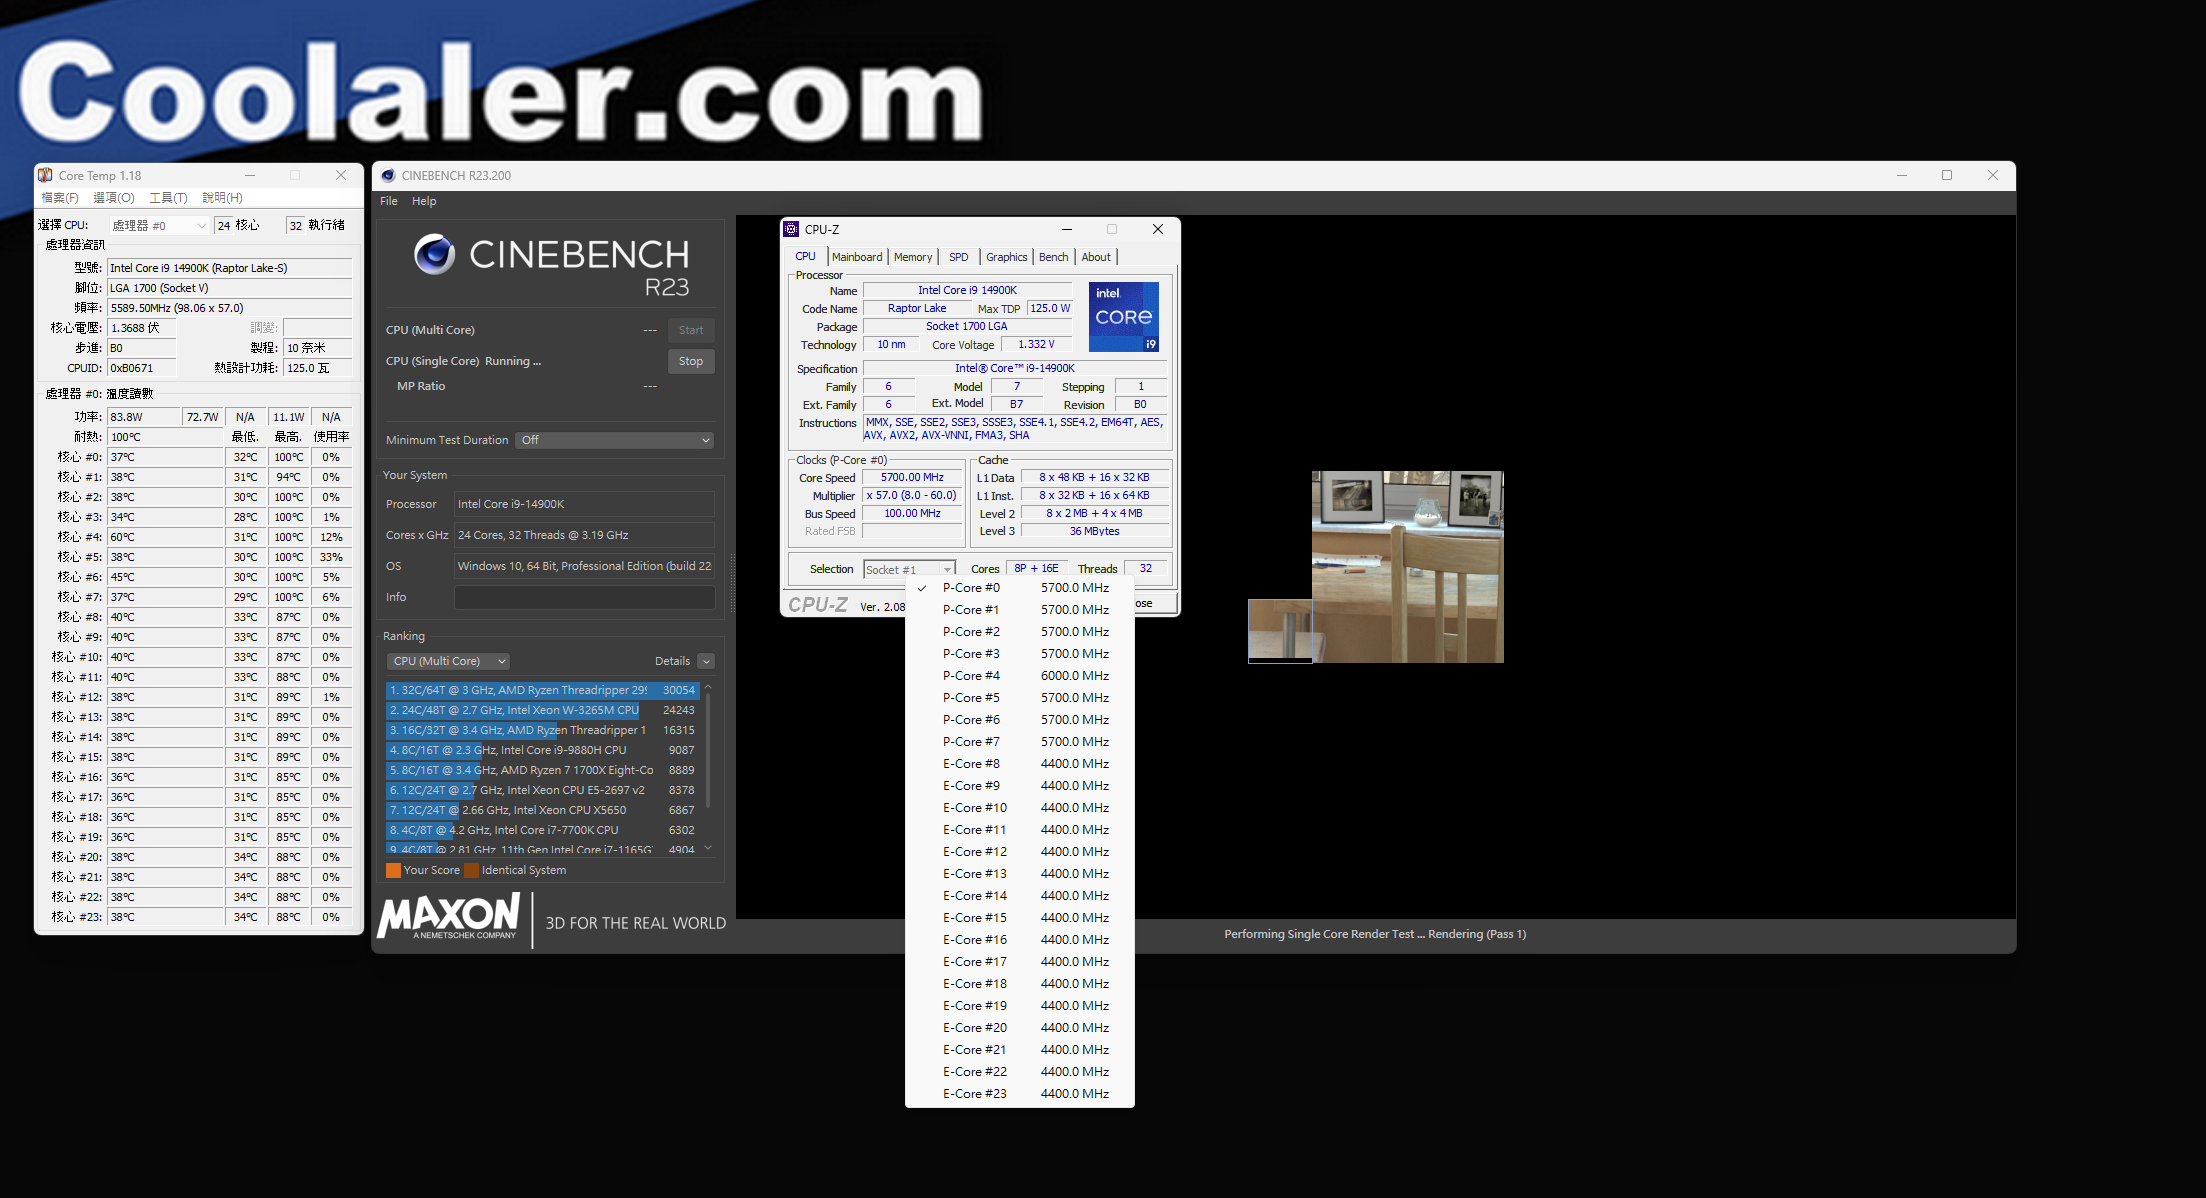Click the 核心 #4 temperature row

coord(198,537)
